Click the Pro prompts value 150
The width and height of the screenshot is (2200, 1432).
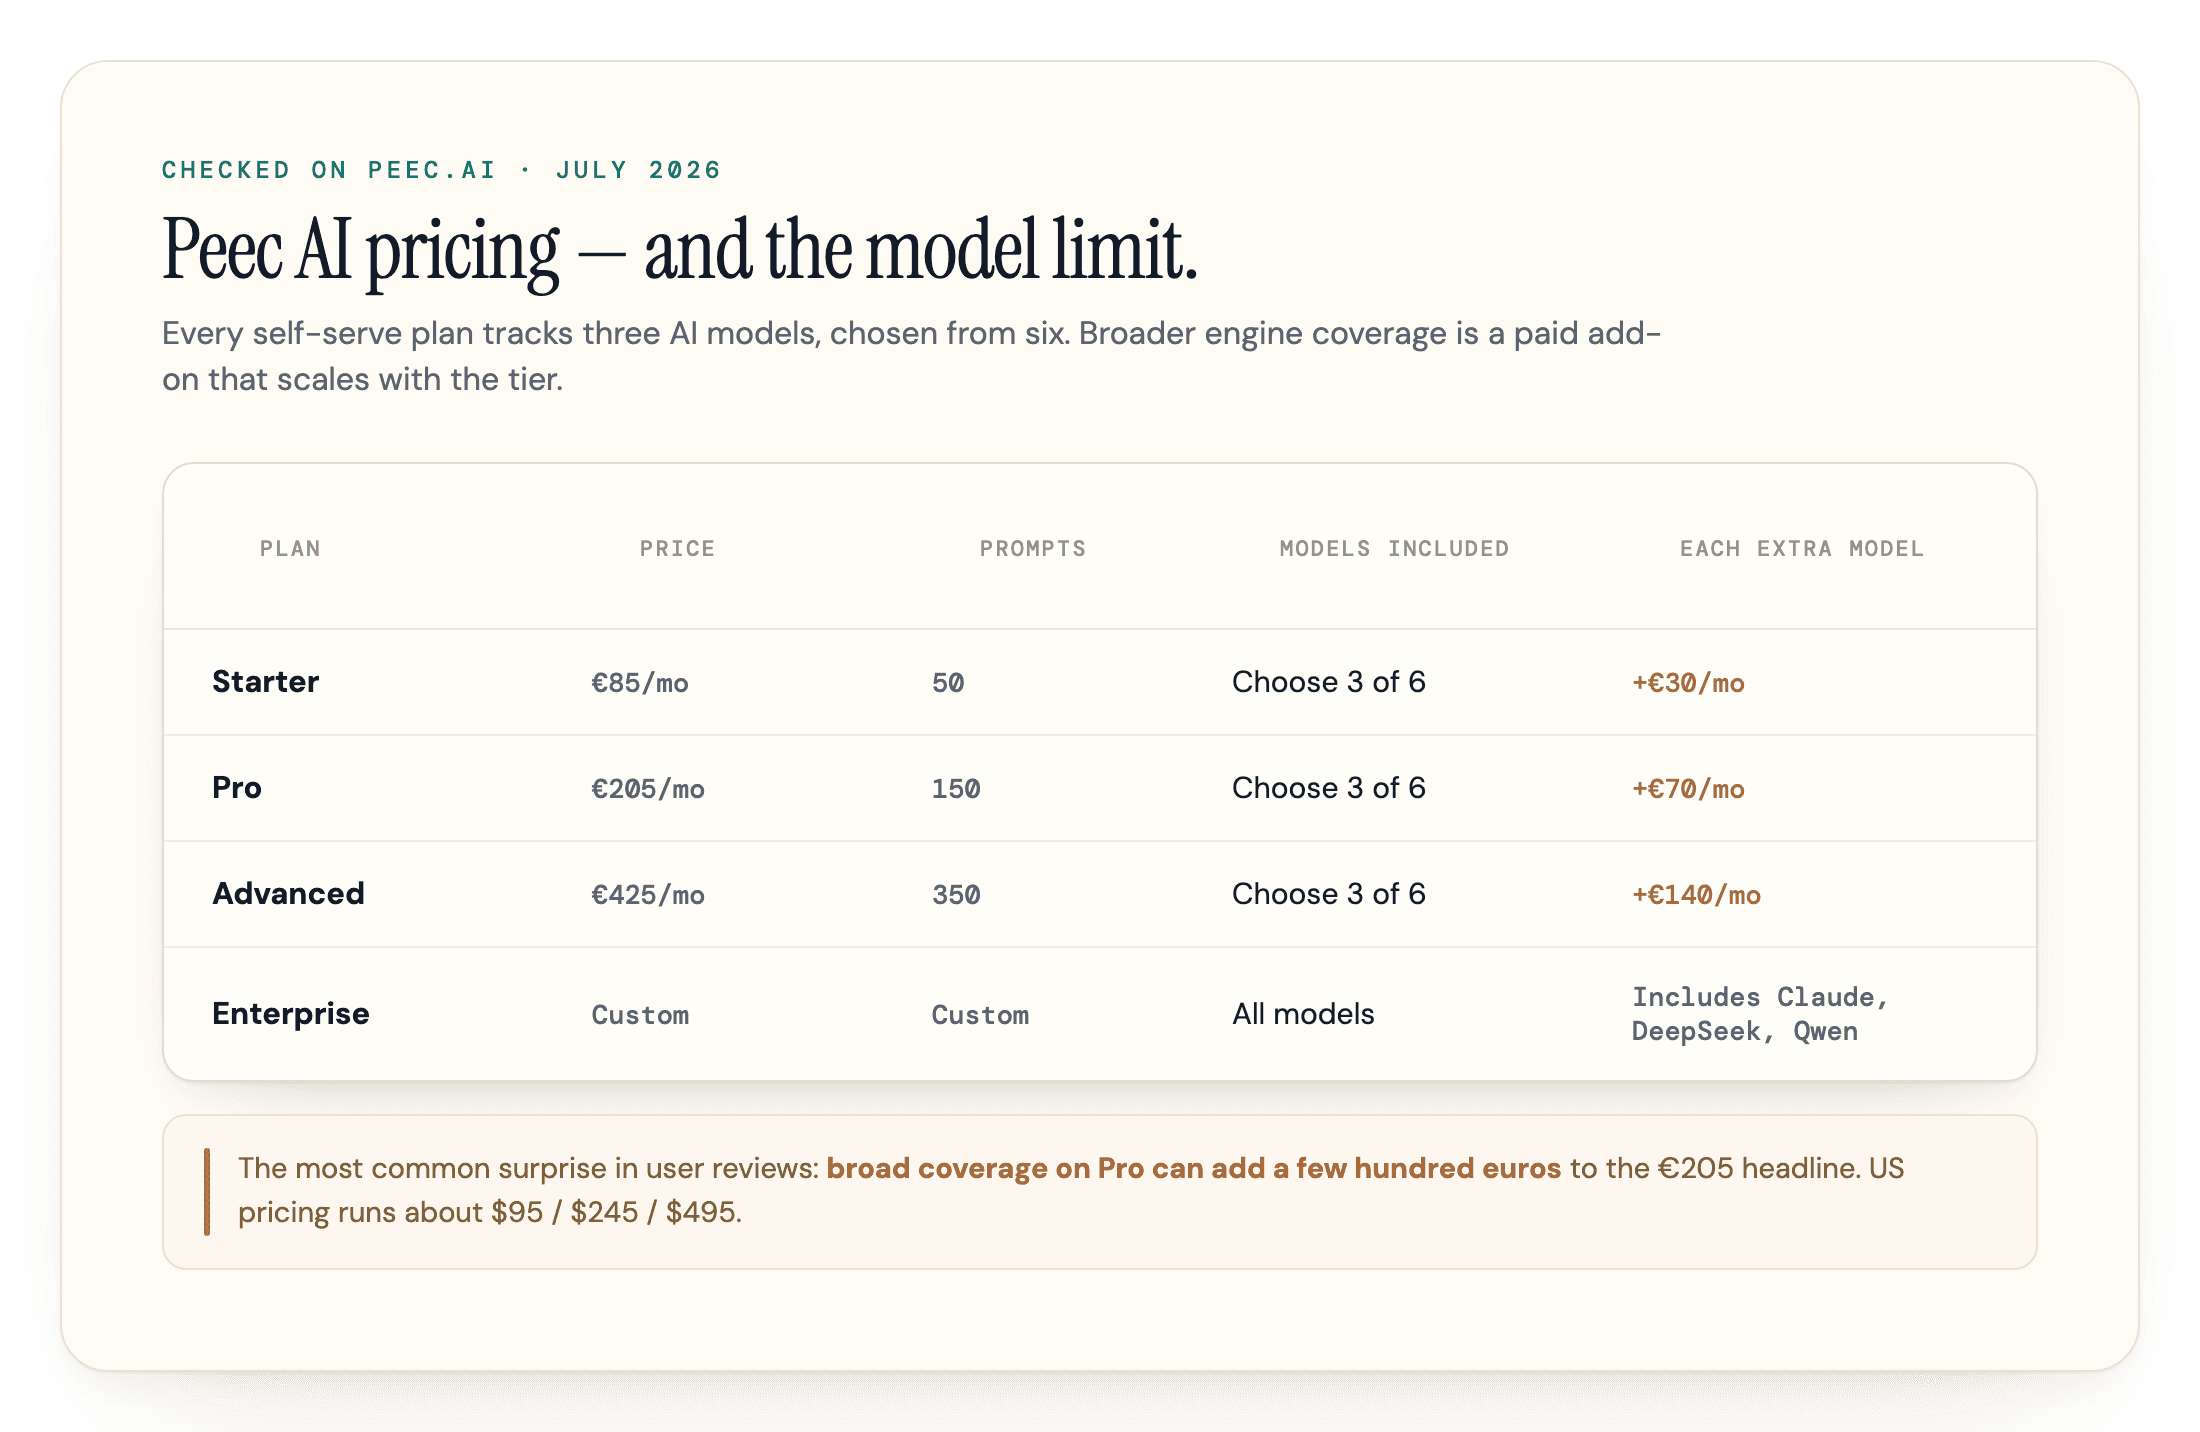[x=956, y=789]
